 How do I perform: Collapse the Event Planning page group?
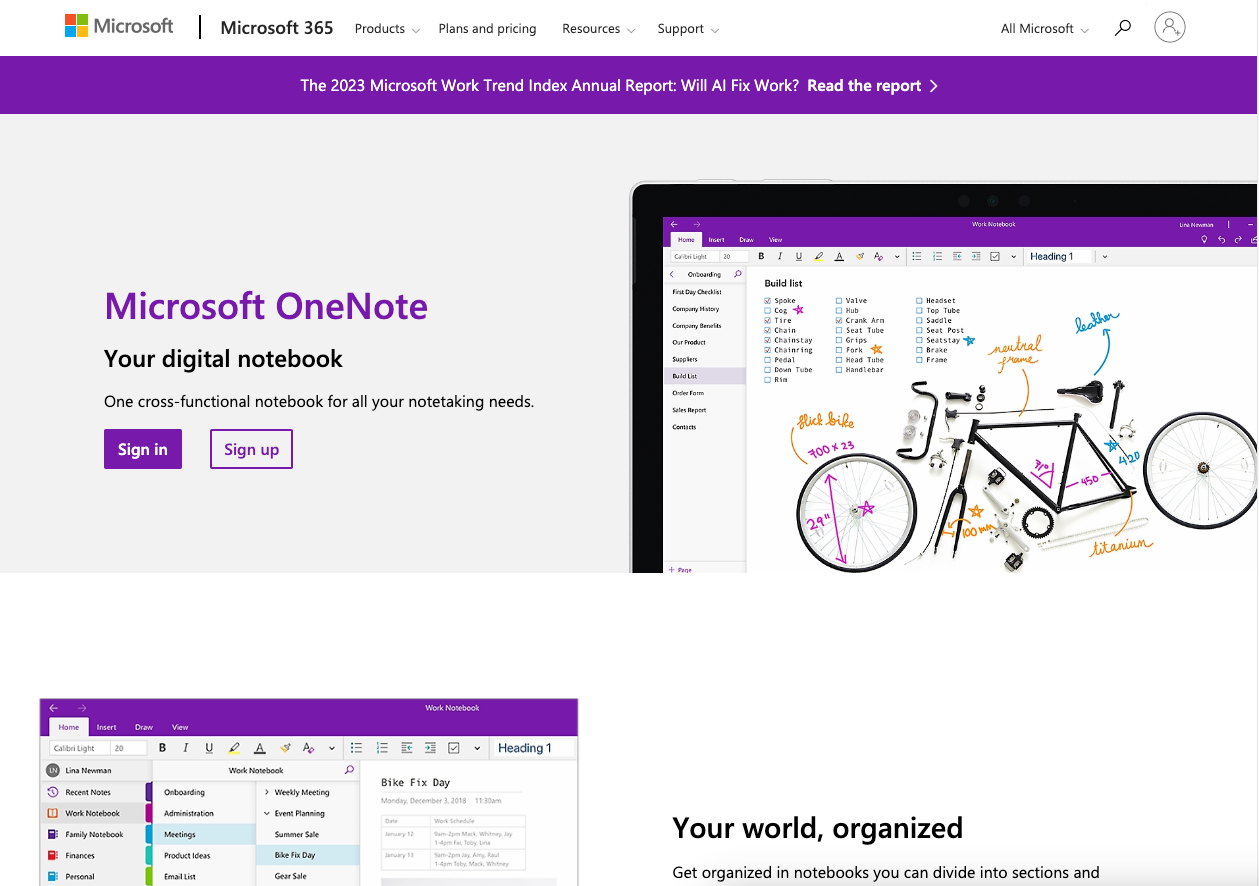(267, 813)
